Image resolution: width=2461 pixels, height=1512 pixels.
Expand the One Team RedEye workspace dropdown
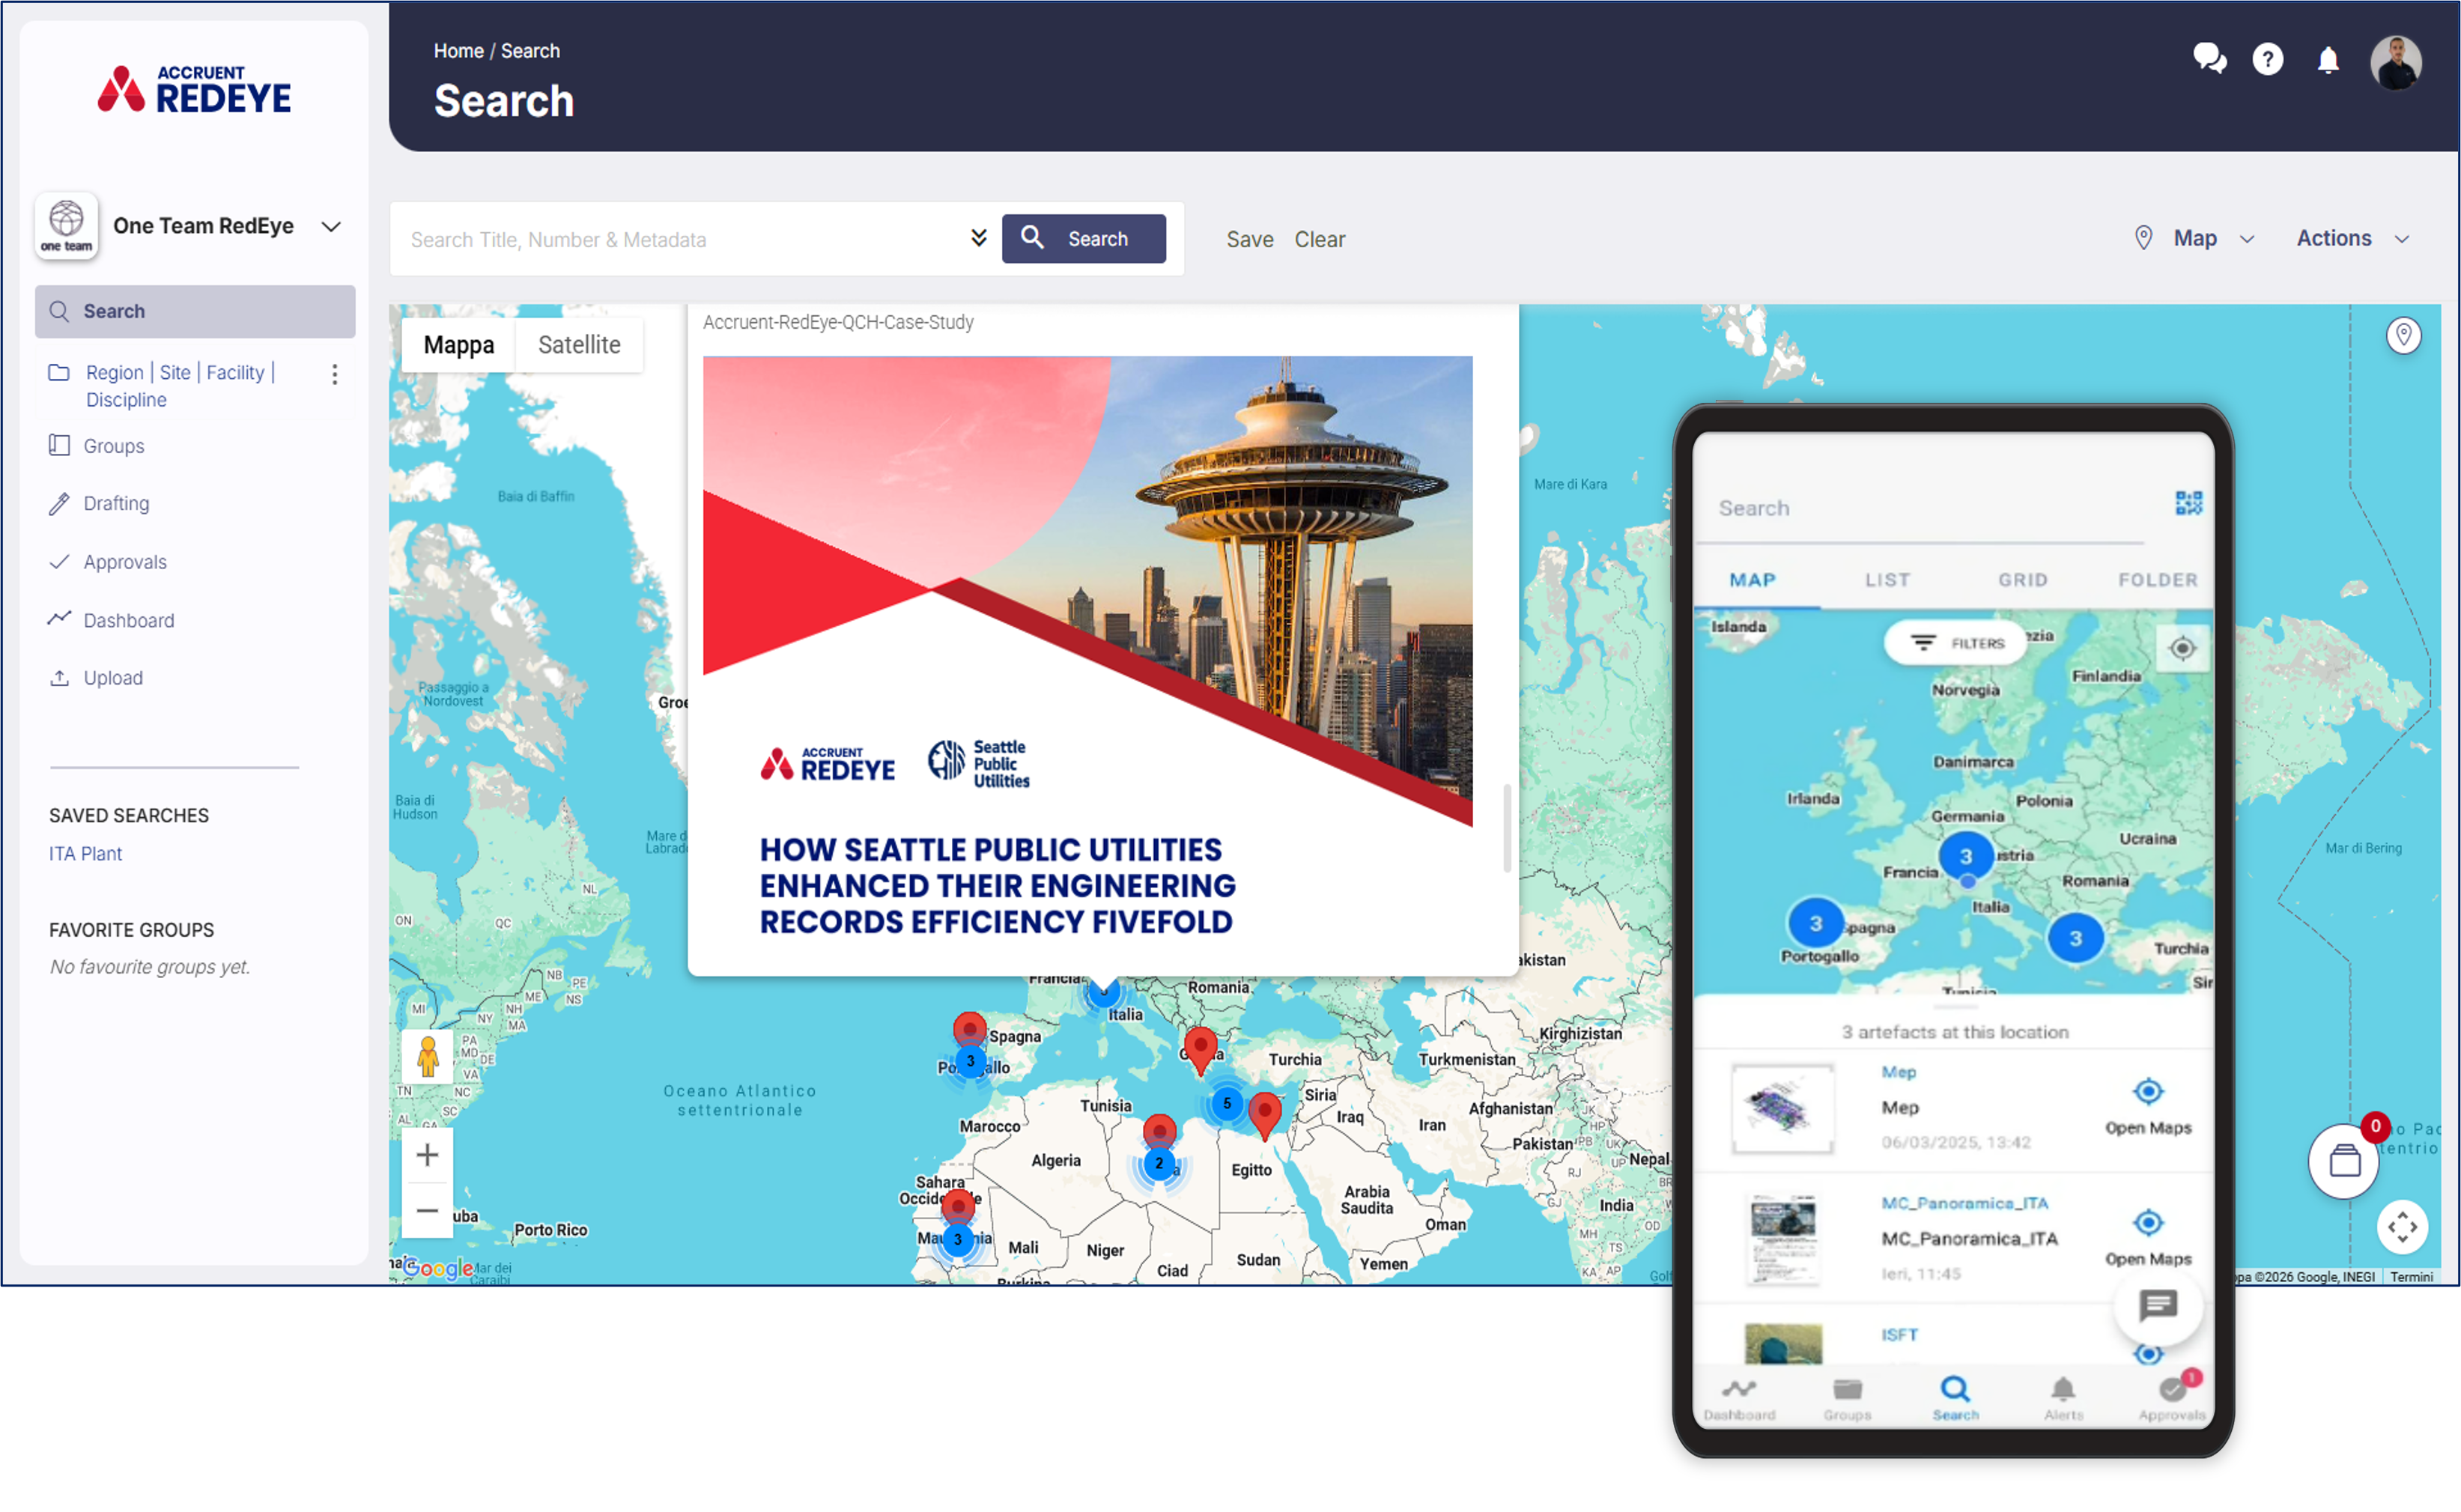tap(331, 226)
